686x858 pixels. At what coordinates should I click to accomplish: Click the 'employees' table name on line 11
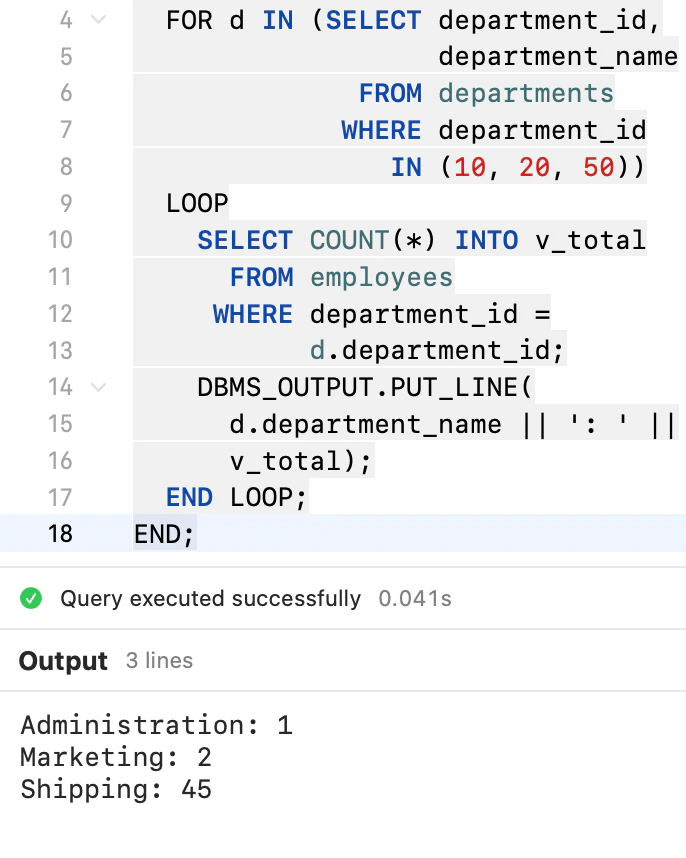coord(381,277)
